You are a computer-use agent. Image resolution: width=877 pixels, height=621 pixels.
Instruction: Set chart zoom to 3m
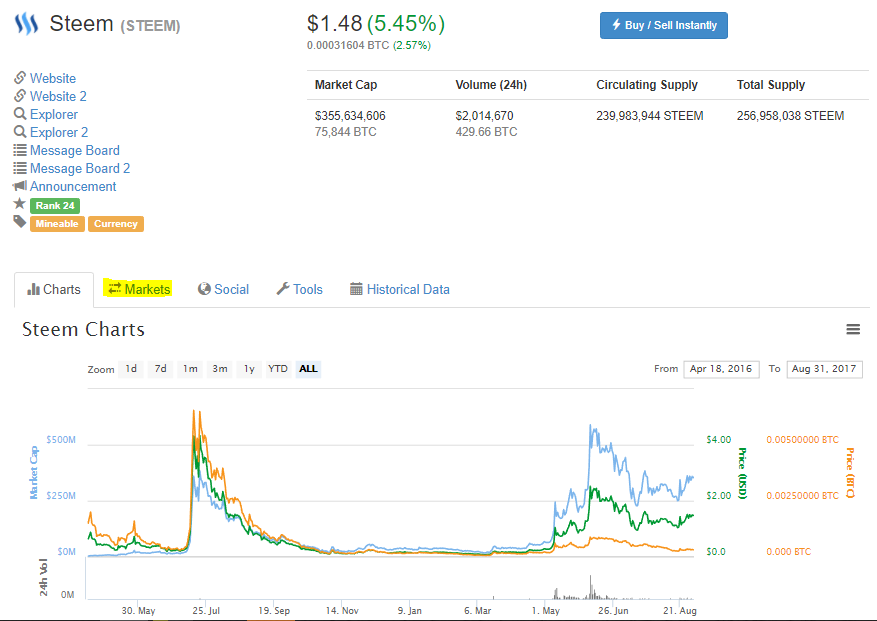pyautogui.click(x=220, y=369)
